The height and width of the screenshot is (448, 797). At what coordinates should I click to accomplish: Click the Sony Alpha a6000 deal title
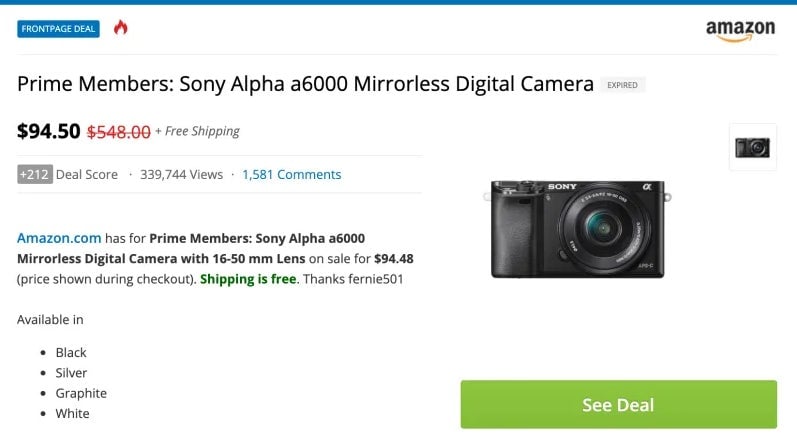[x=306, y=84]
